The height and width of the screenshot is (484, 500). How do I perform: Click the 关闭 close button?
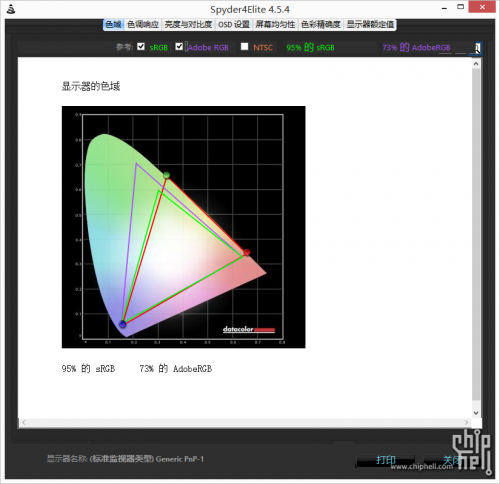[452, 461]
